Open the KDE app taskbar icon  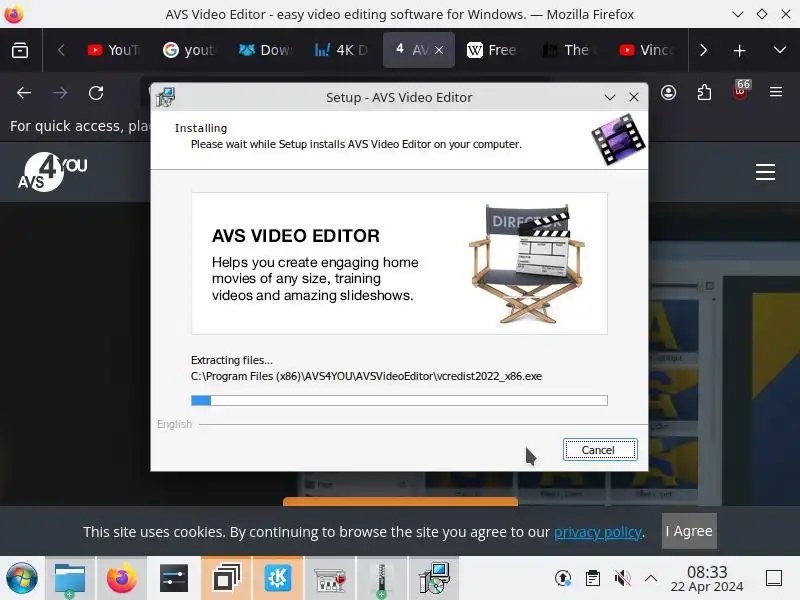click(278, 579)
